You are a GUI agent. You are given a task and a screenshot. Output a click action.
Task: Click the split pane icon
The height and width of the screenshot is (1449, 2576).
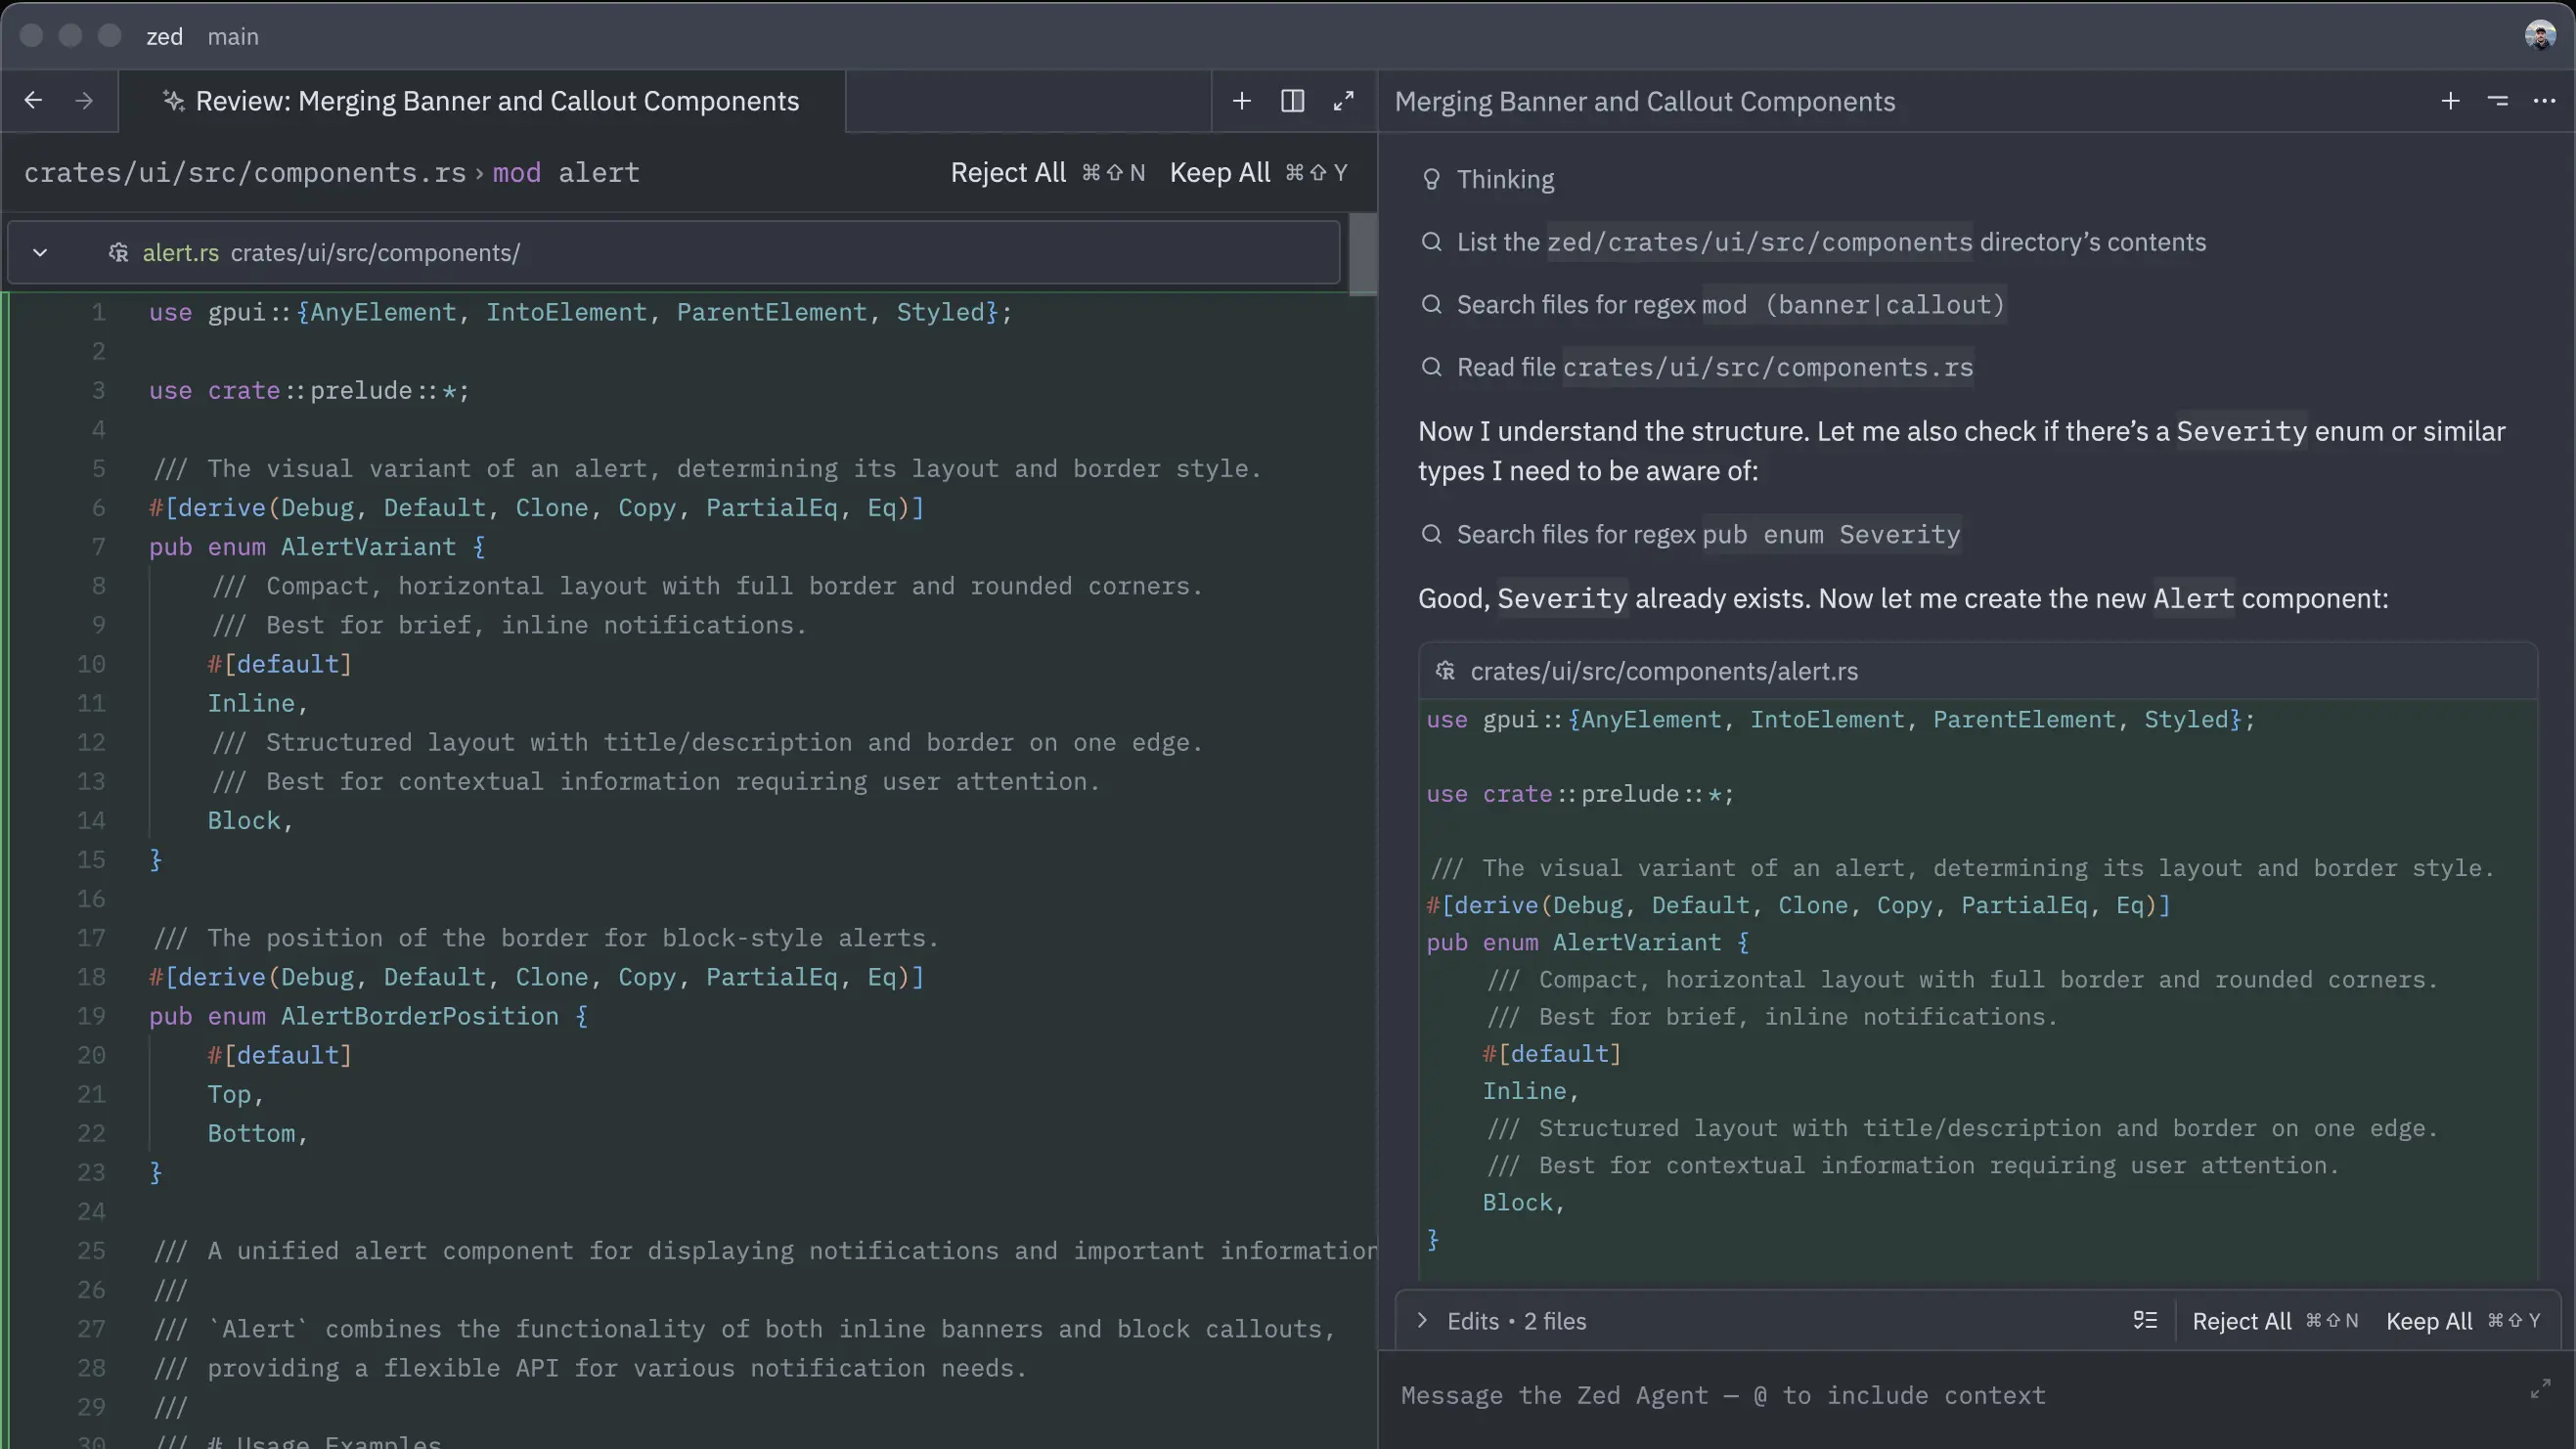[1292, 101]
